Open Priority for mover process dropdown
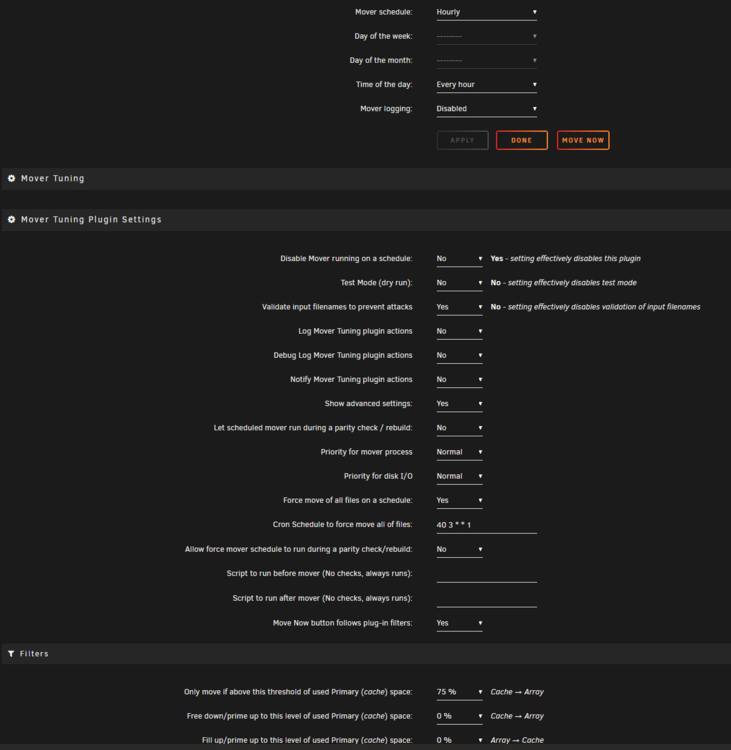731x750 pixels. (459, 452)
